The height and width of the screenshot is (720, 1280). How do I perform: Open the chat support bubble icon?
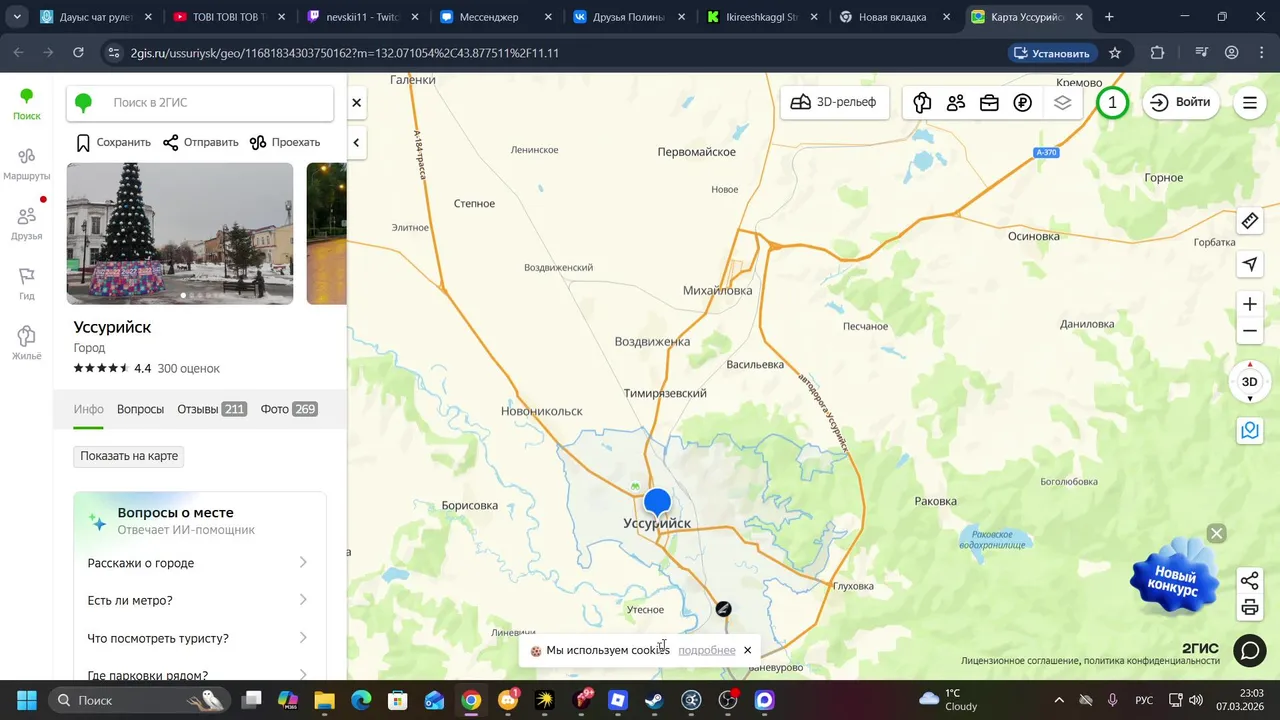pos(1250,651)
